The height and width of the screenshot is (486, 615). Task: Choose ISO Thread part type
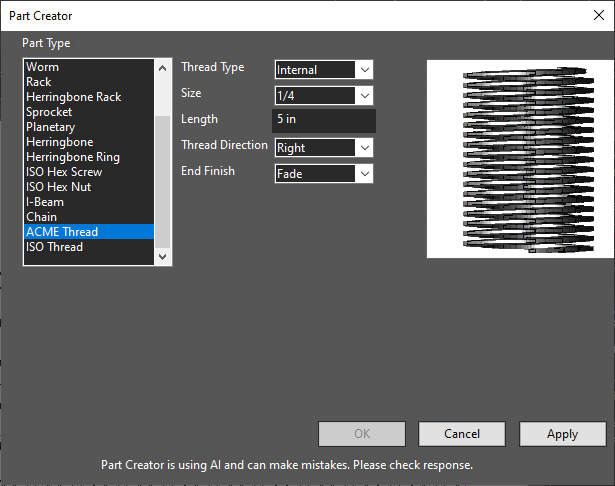pyautogui.click(x=89, y=247)
